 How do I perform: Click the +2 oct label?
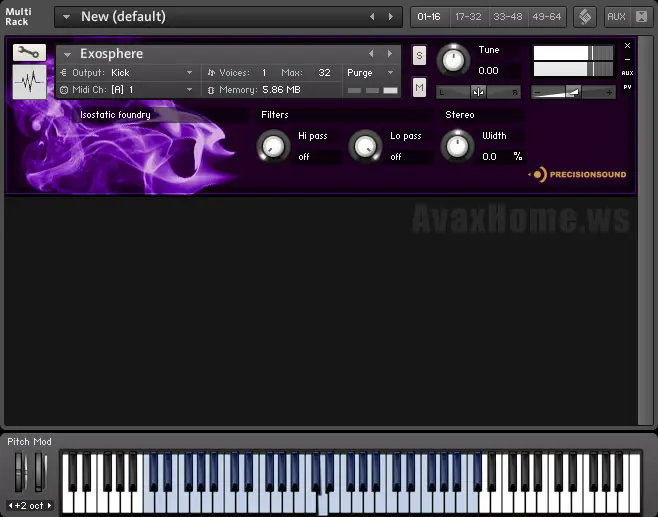click(29, 506)
